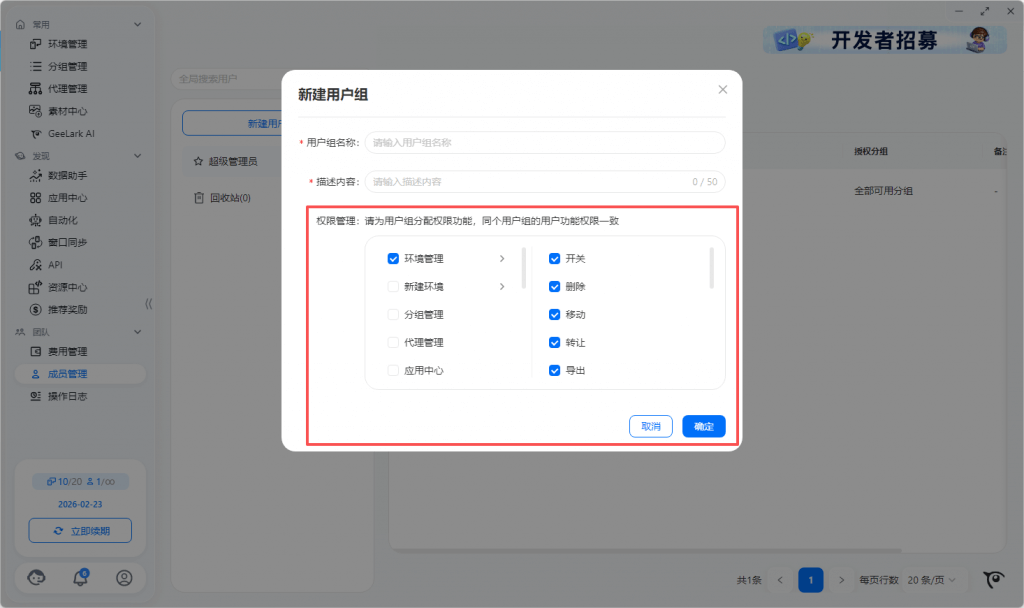This screenshot has width=1024, height=608.
Task: Click the notification bell icon
Action: click(81, 578)
